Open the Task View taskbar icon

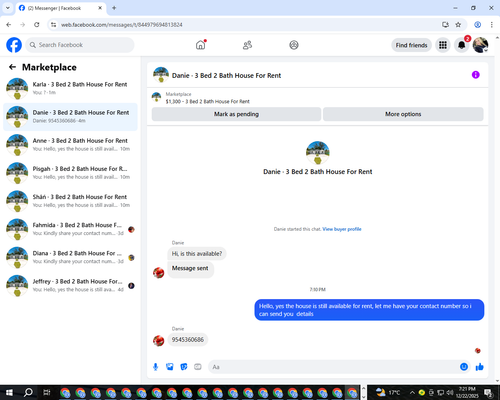[47, 392]
